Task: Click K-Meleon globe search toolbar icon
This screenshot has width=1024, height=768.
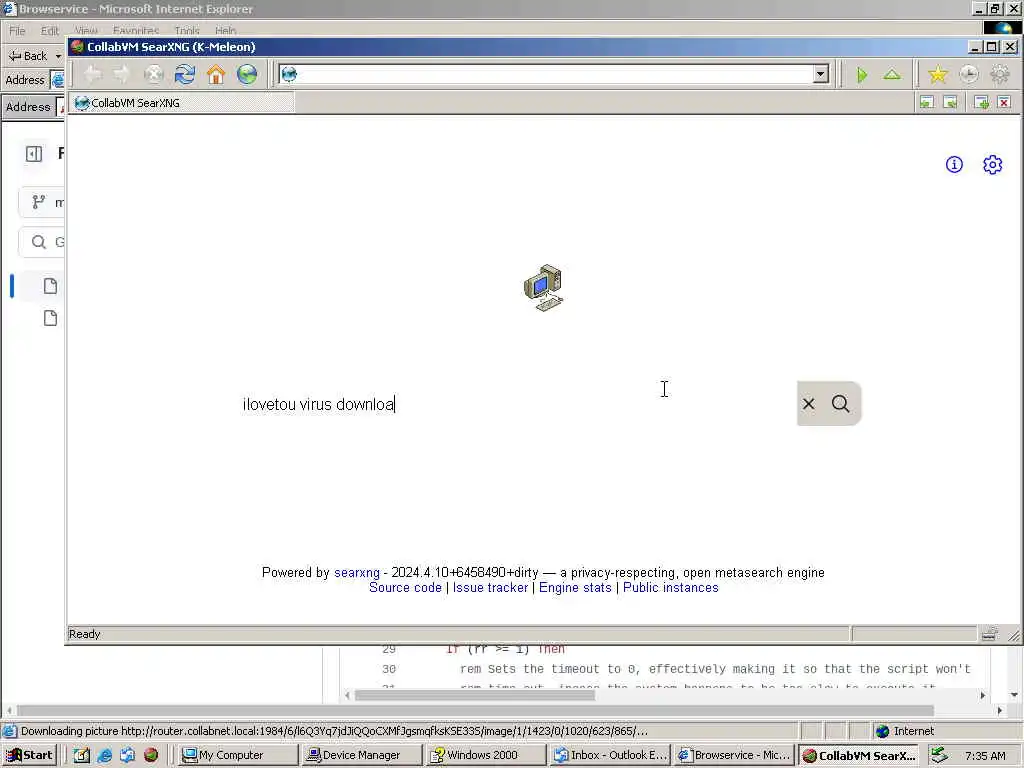Action: tap(247, 74)
